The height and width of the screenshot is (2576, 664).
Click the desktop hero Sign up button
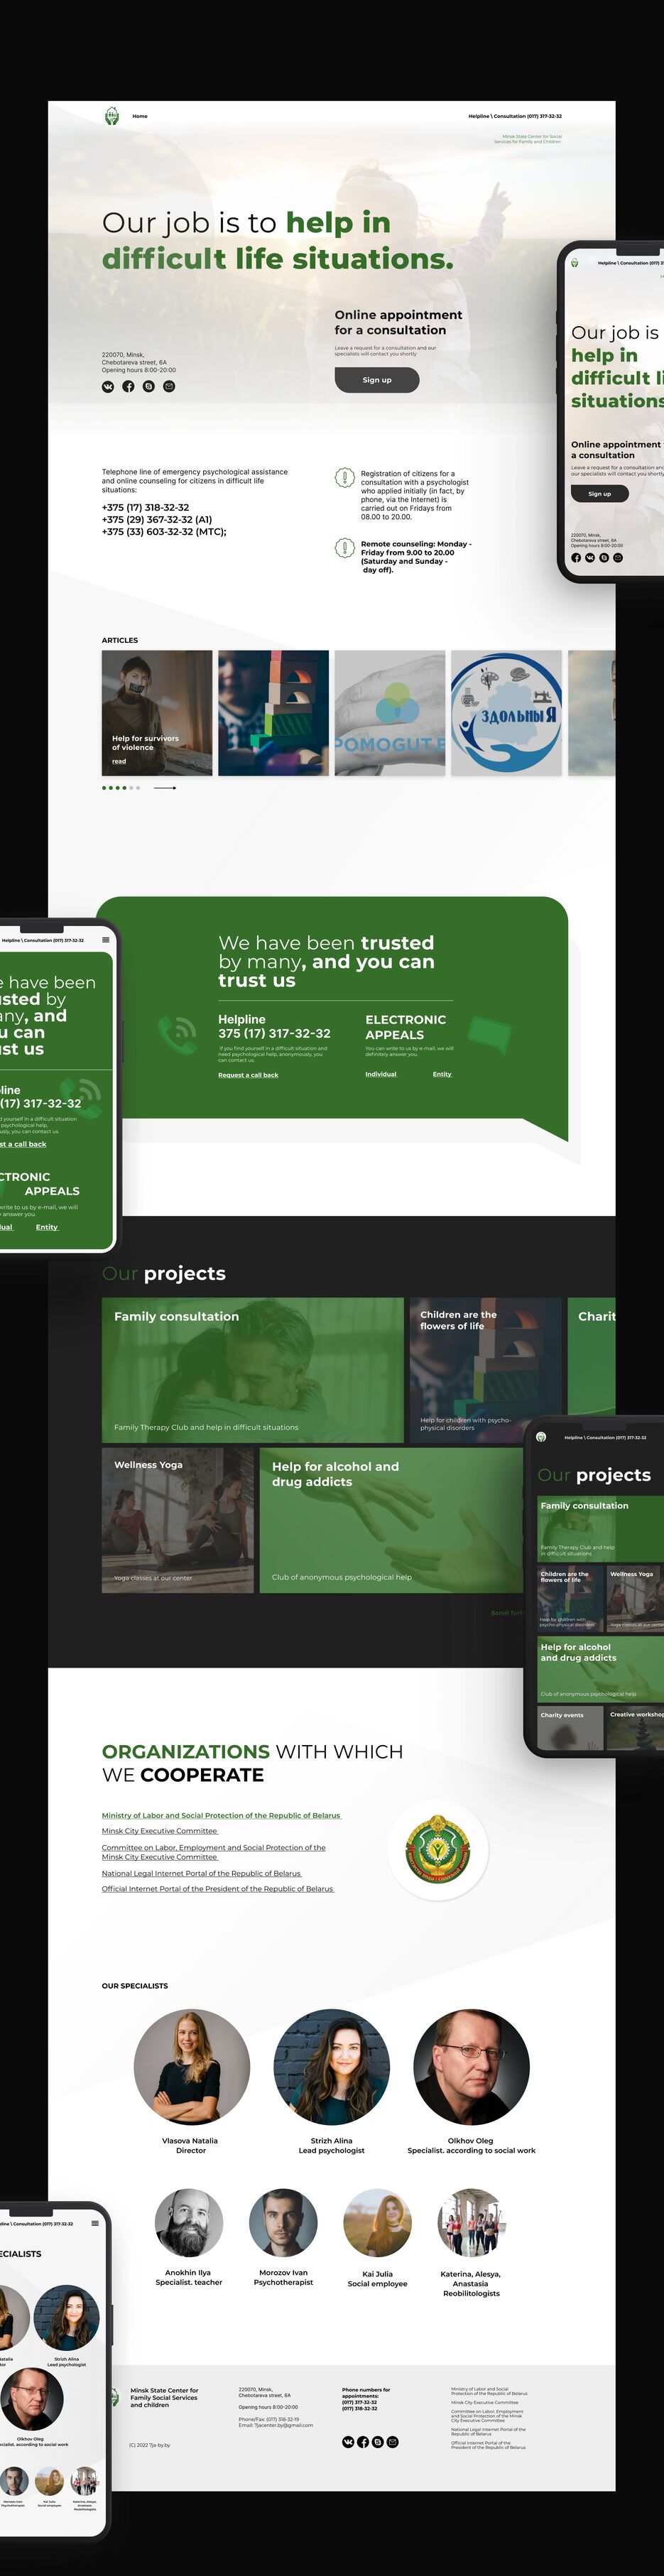click(x=377, y=380)
